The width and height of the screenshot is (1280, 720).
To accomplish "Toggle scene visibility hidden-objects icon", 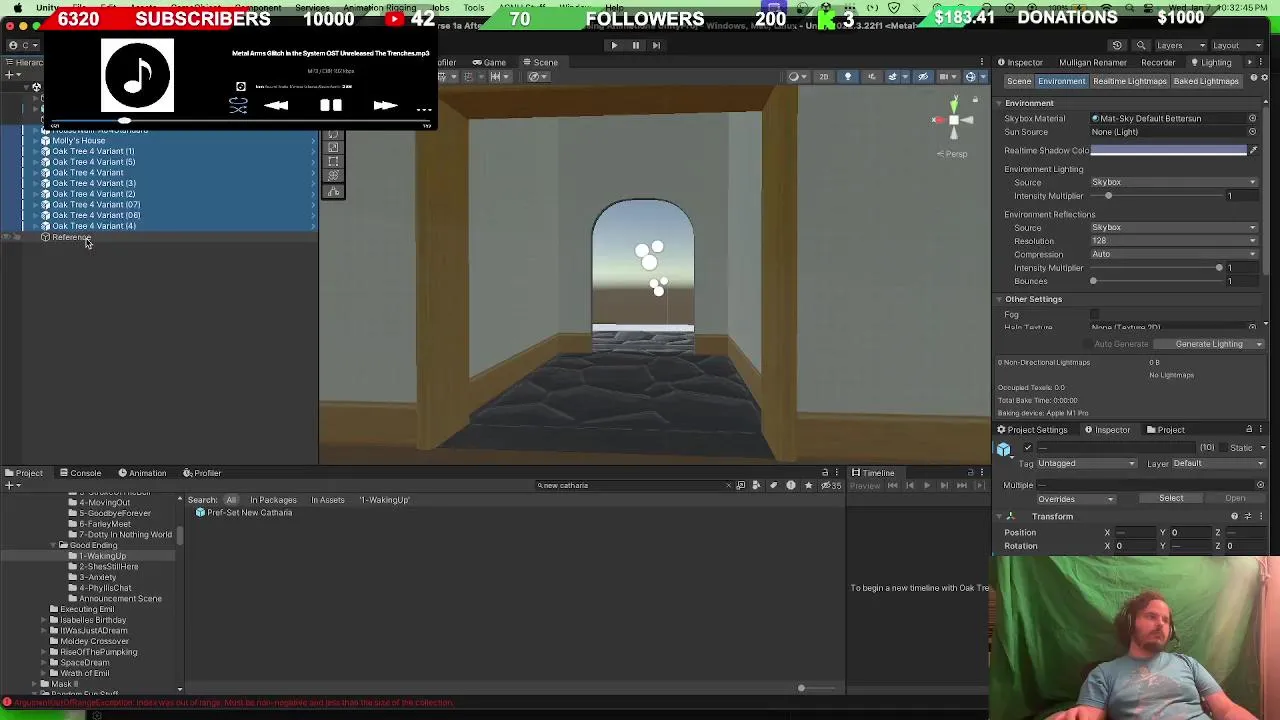I will click(923, 77).
